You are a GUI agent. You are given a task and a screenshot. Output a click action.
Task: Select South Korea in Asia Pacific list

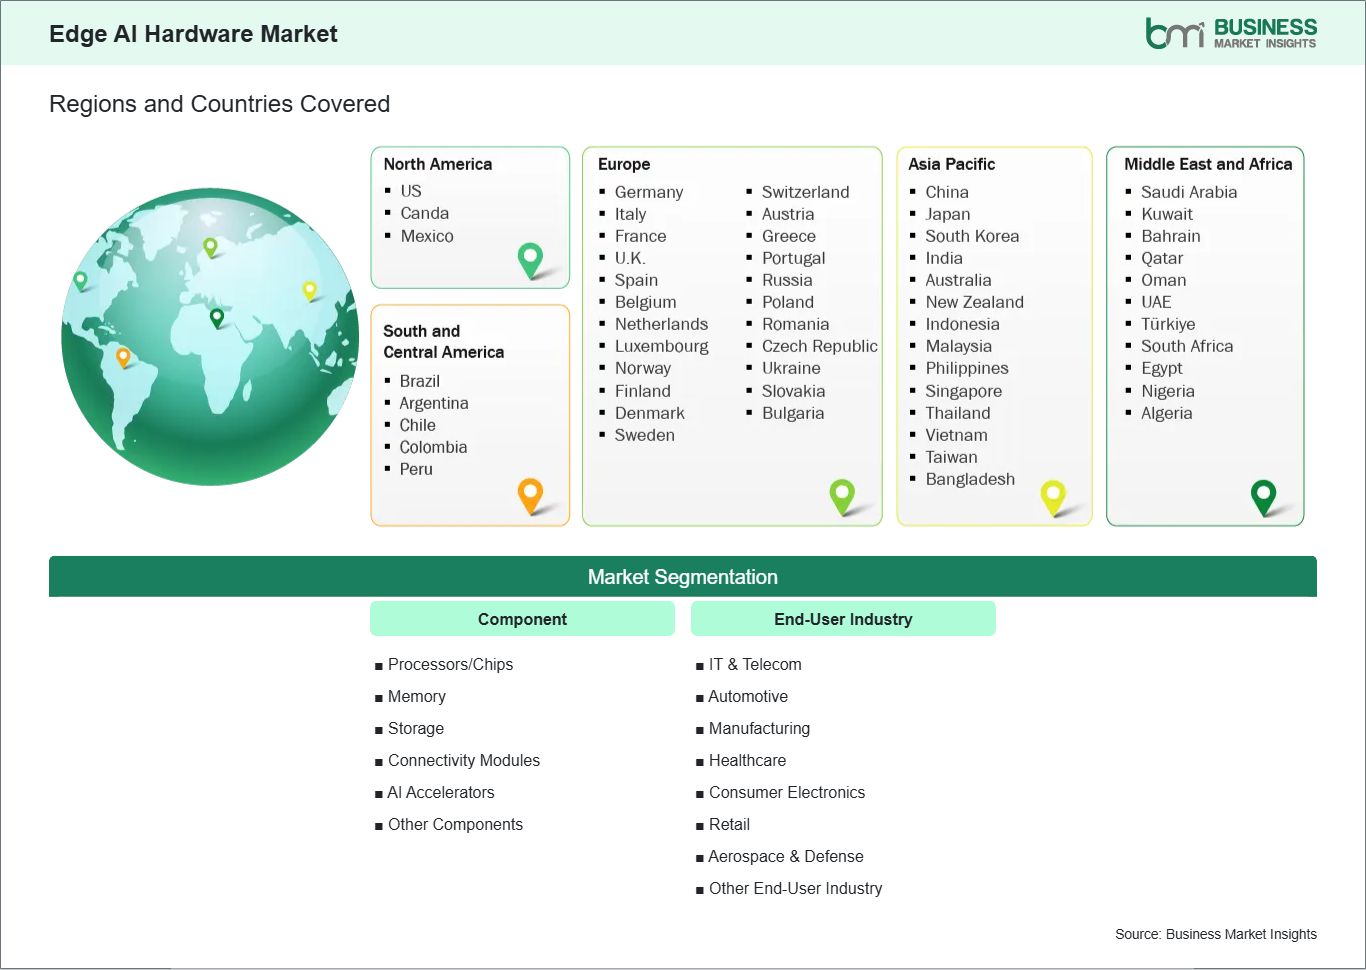(971, 236)
